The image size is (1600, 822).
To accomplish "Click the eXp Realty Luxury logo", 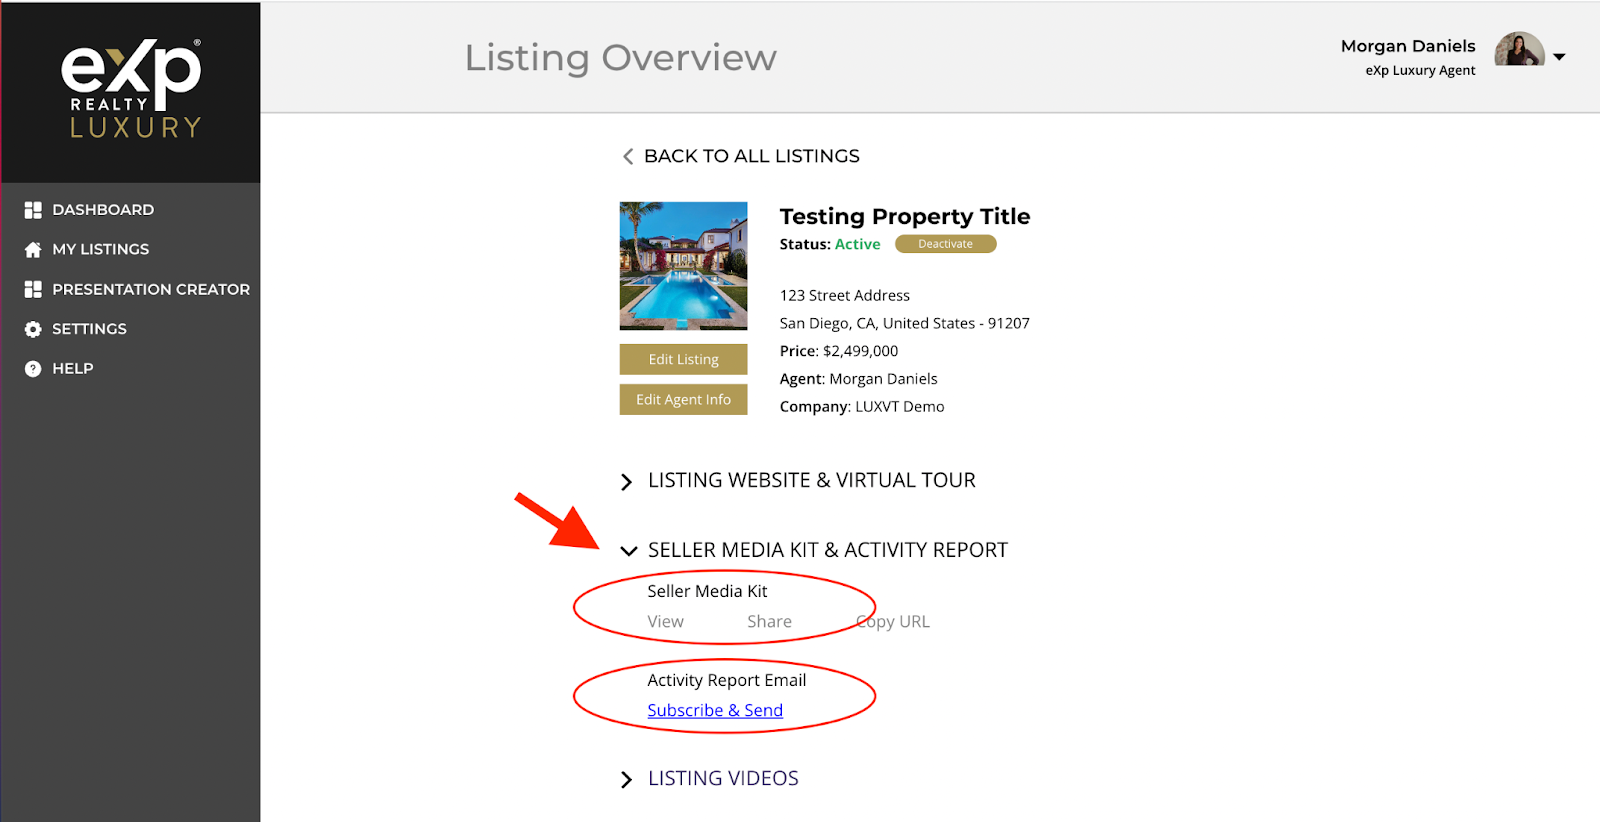I will point(132,88).
